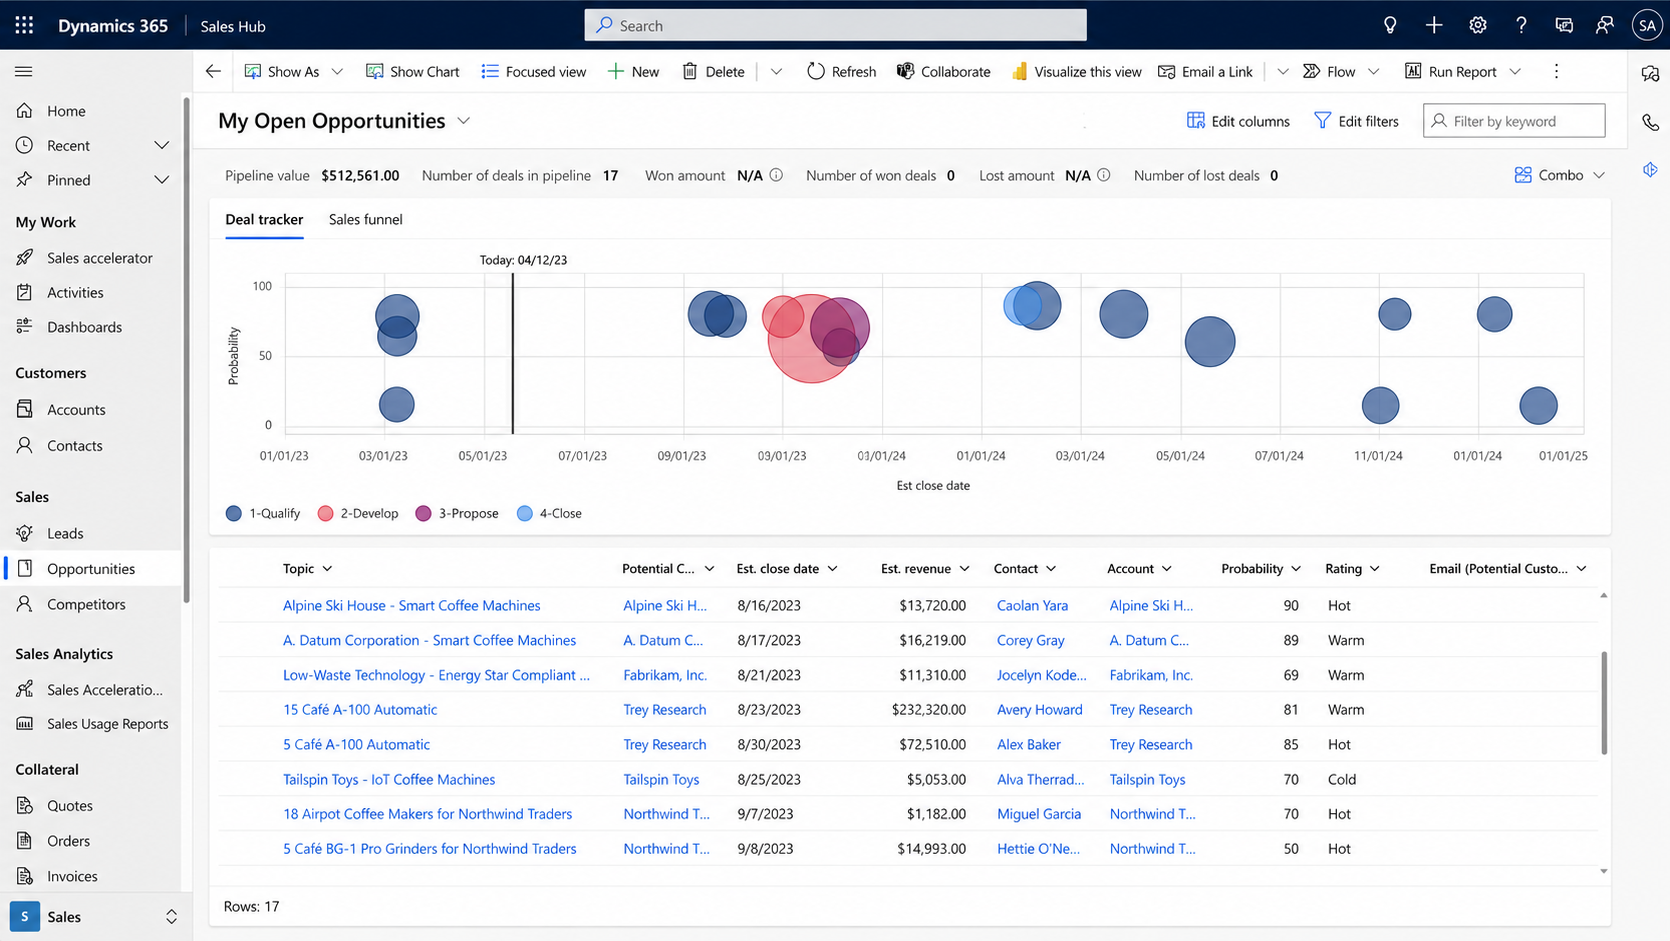The height and width of the screenshot is (941, 1670).
Task: Click the lightbulb assistant icon
Action: pos(1390,25)
